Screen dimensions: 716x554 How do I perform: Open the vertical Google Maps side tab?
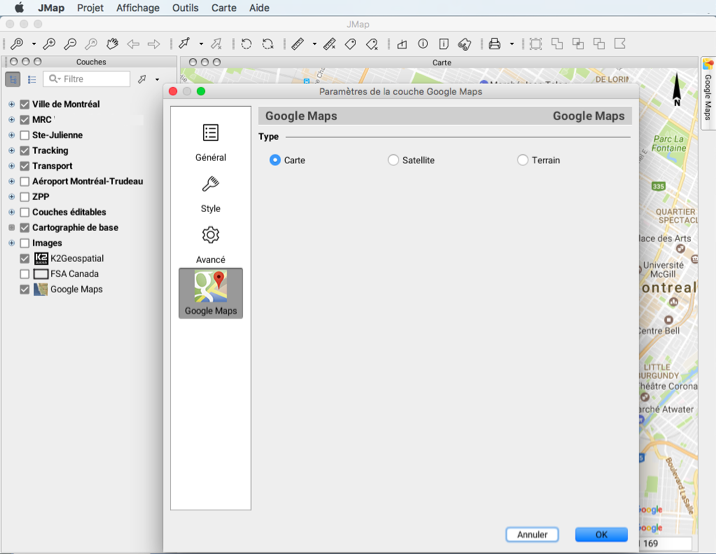708,94
